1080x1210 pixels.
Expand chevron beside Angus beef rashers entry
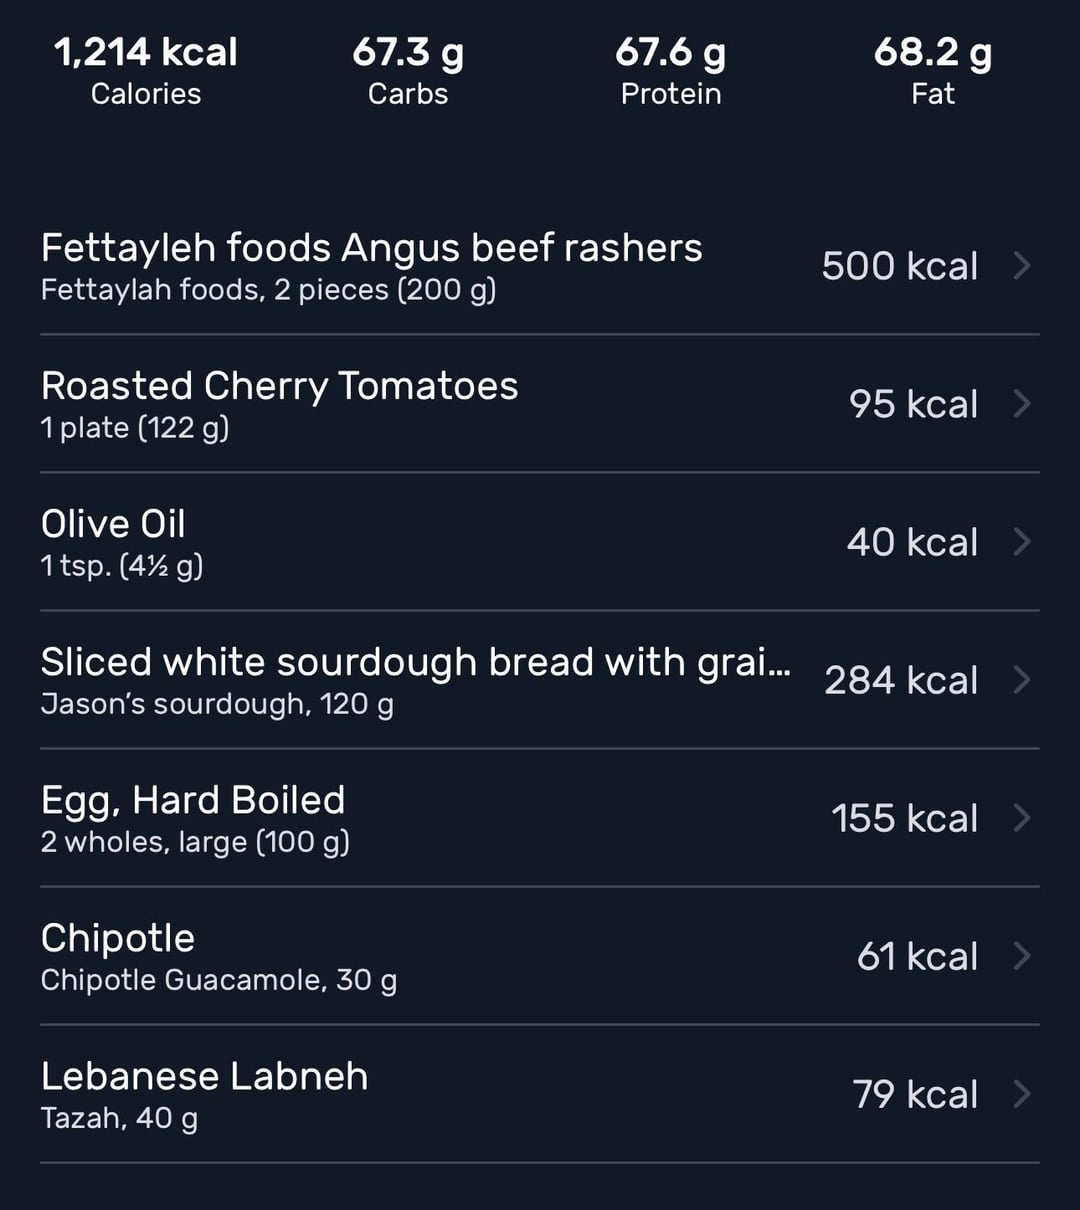tap(1021, 266)
